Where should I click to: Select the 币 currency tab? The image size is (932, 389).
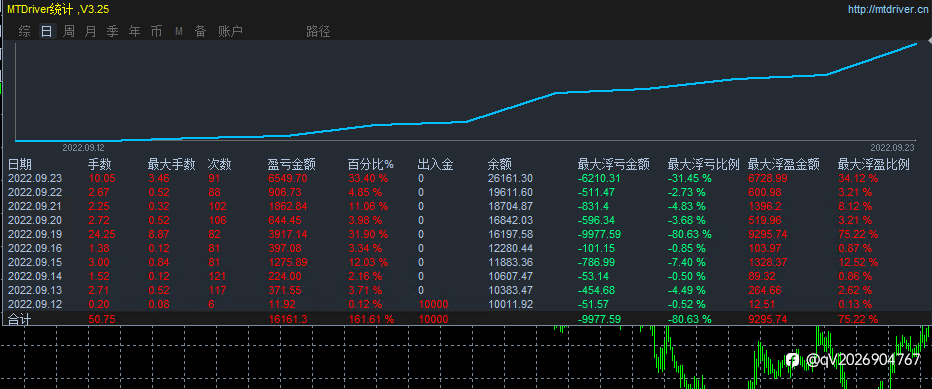pyautogui.click(x=156, y=32)
